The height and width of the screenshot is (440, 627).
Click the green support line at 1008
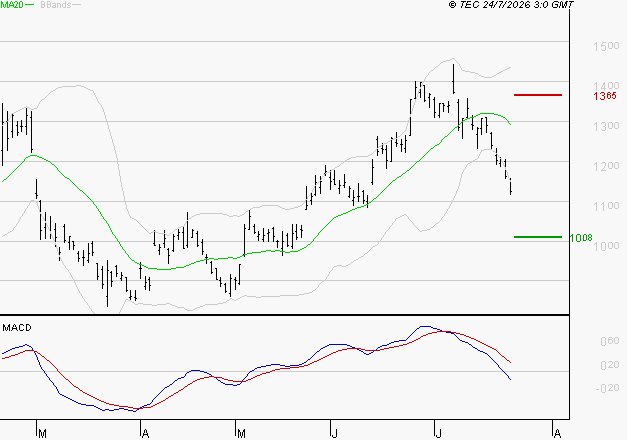click(x=538, y=237)
